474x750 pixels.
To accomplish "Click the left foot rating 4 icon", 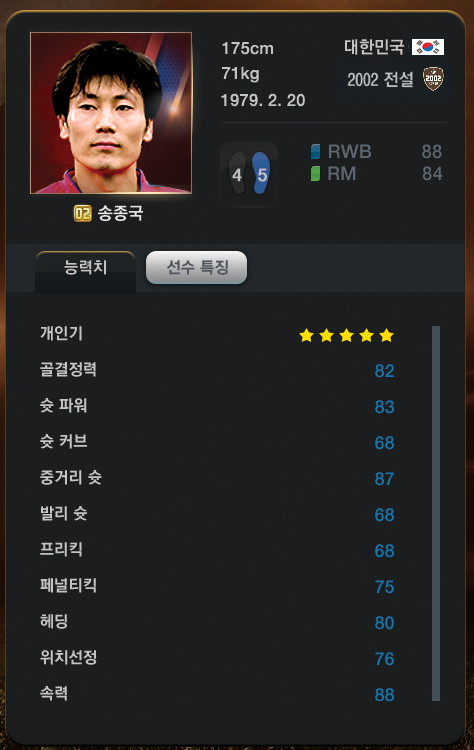I will [238, 174].
